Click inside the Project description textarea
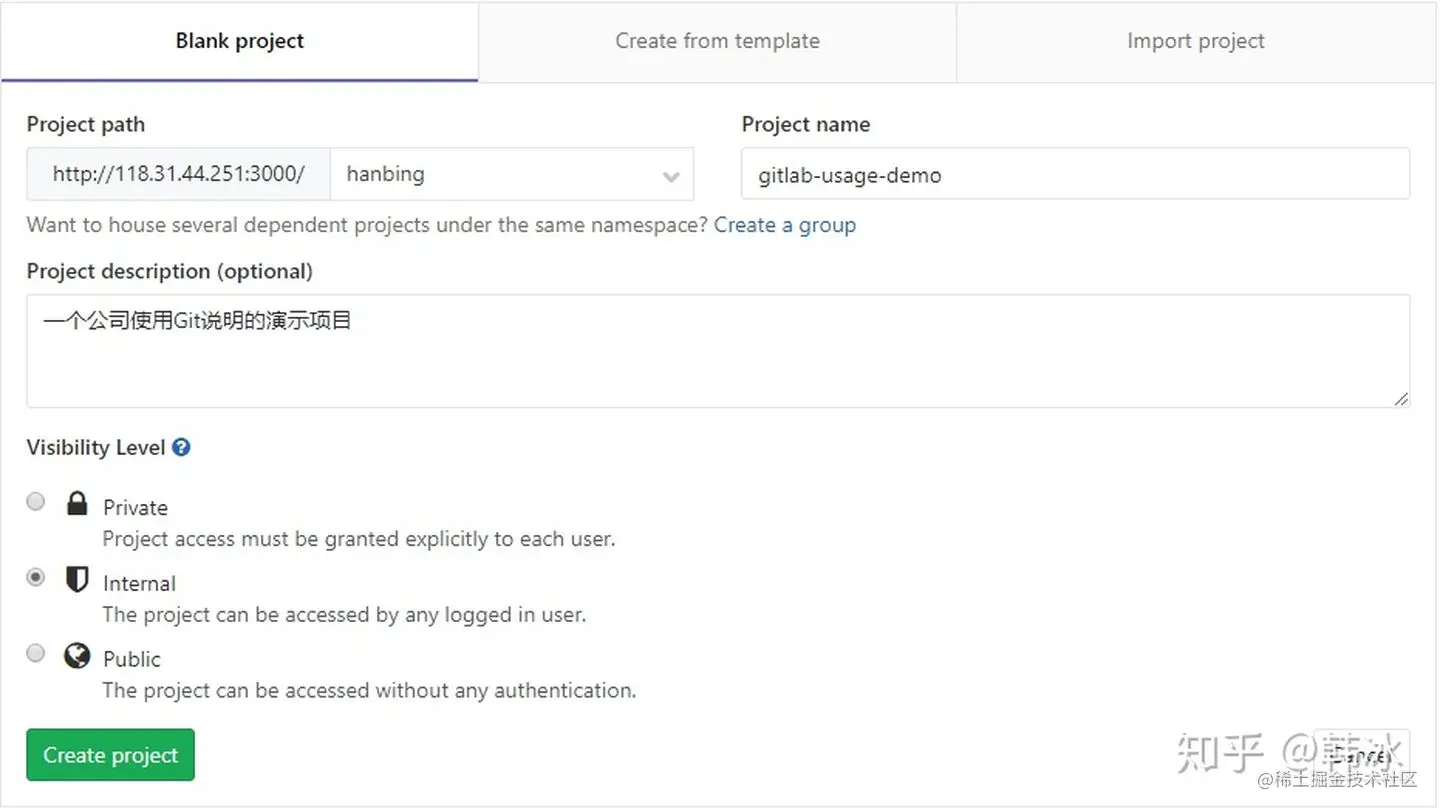This screenshot has width=1440, height=812. click(x=718, y=351)
